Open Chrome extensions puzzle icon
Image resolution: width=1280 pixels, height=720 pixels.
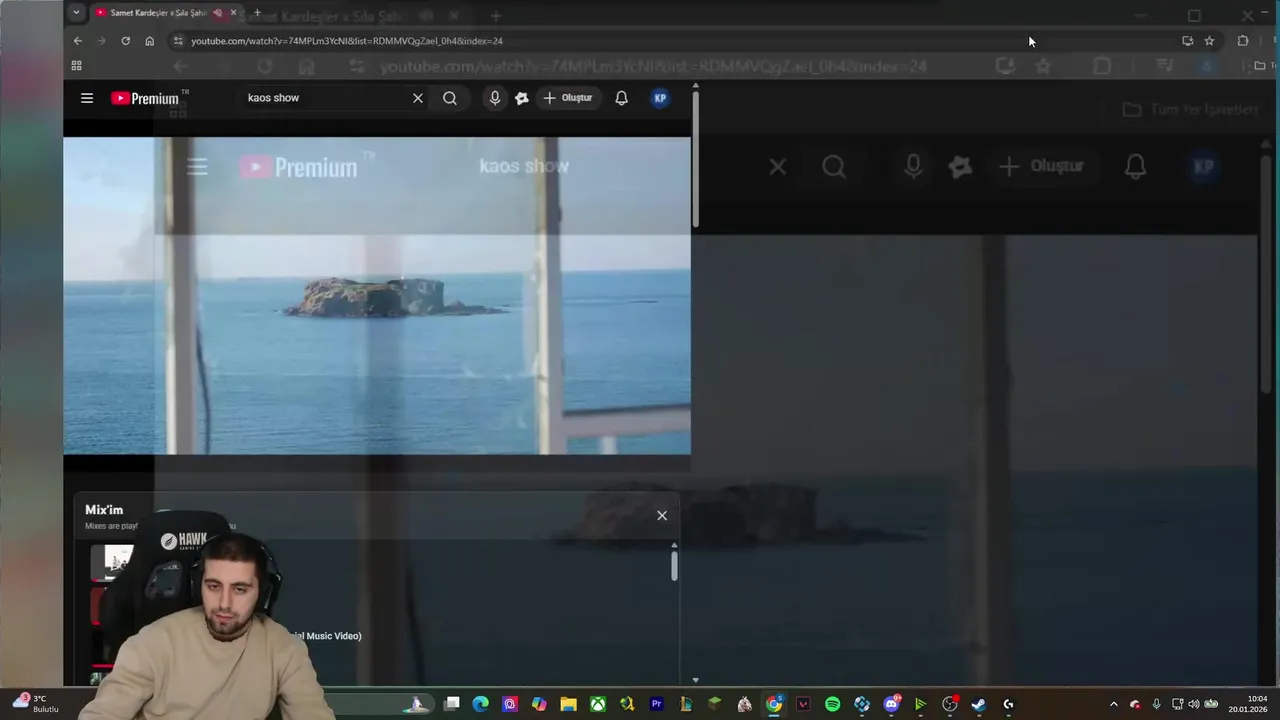pos(1243,41)
